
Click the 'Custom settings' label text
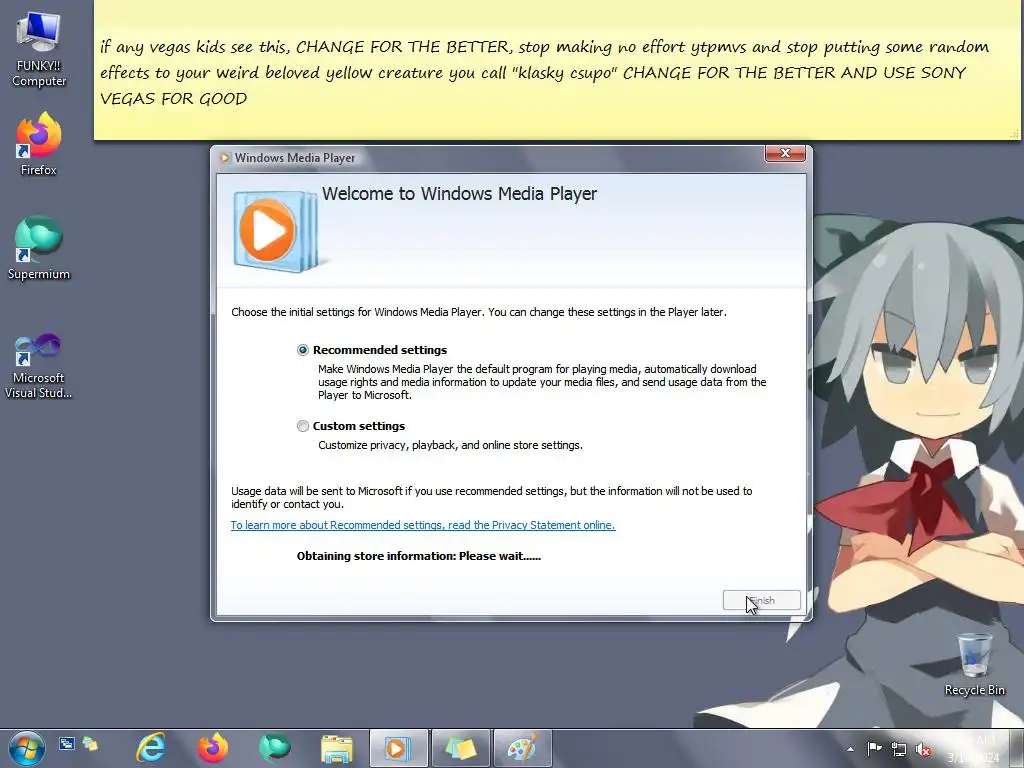click(359, 426)
